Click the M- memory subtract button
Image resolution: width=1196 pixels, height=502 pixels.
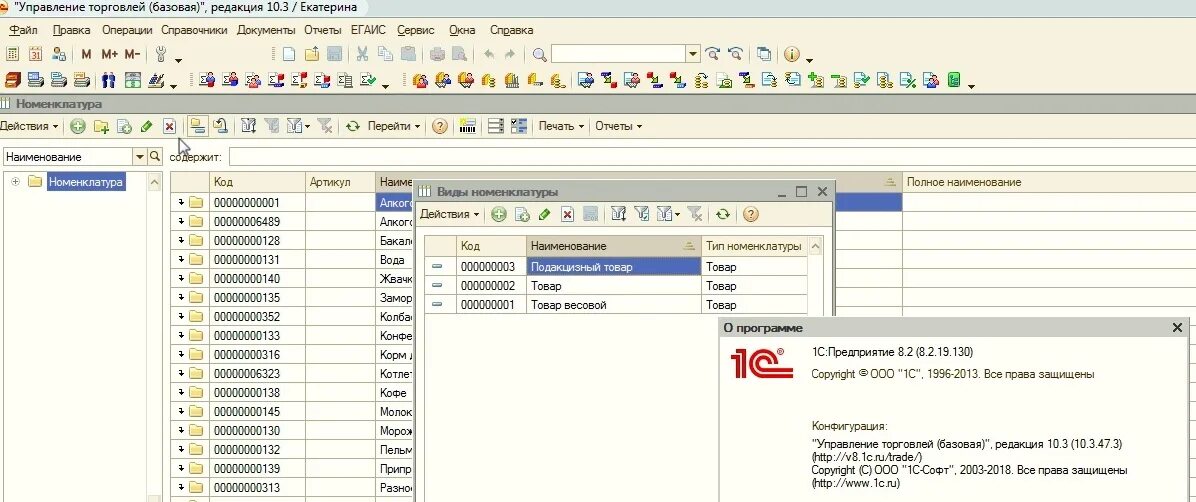pos(132,54)
